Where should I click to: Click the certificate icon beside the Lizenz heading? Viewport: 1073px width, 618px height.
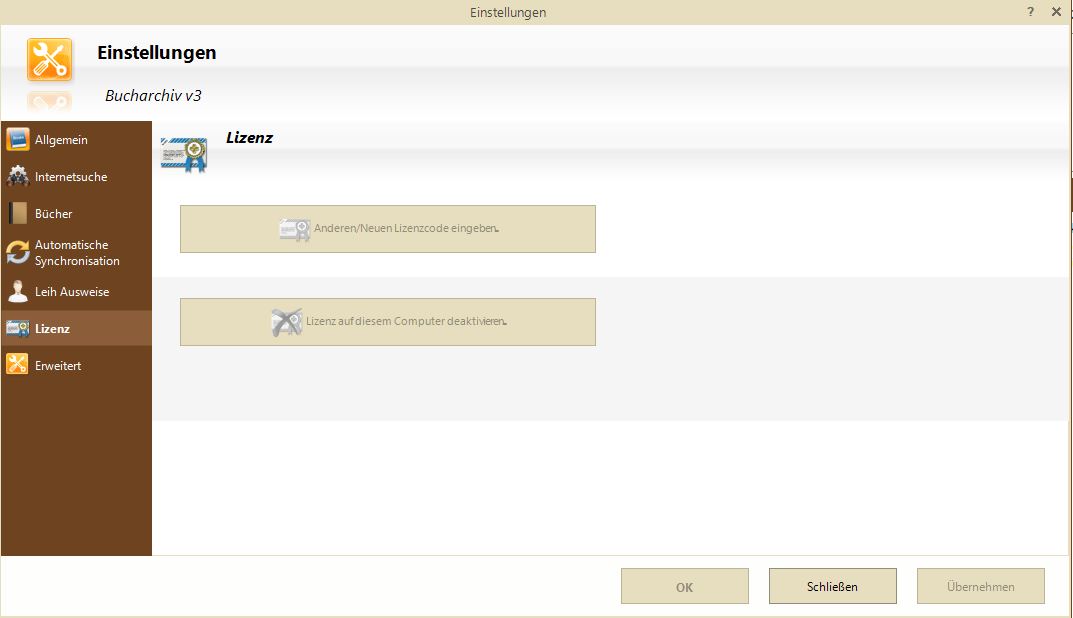pyautogui.click(x=184, y=154)
